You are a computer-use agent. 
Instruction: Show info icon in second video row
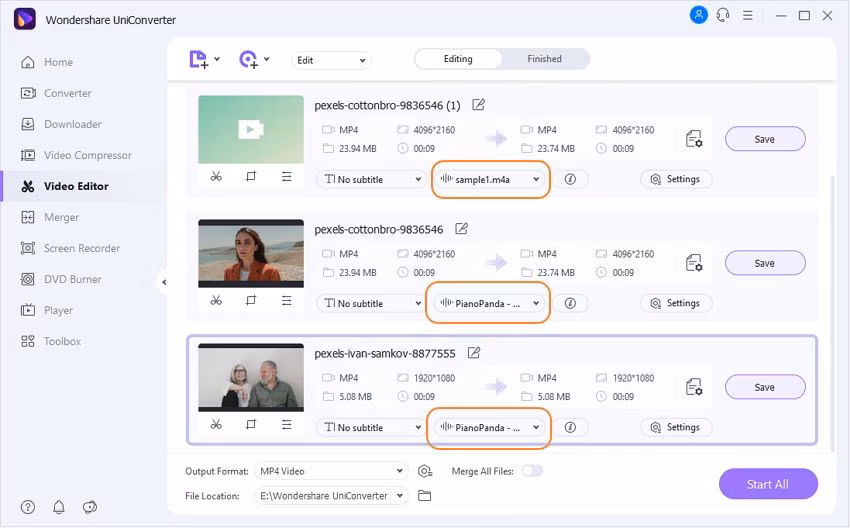[x=570, y=303]
